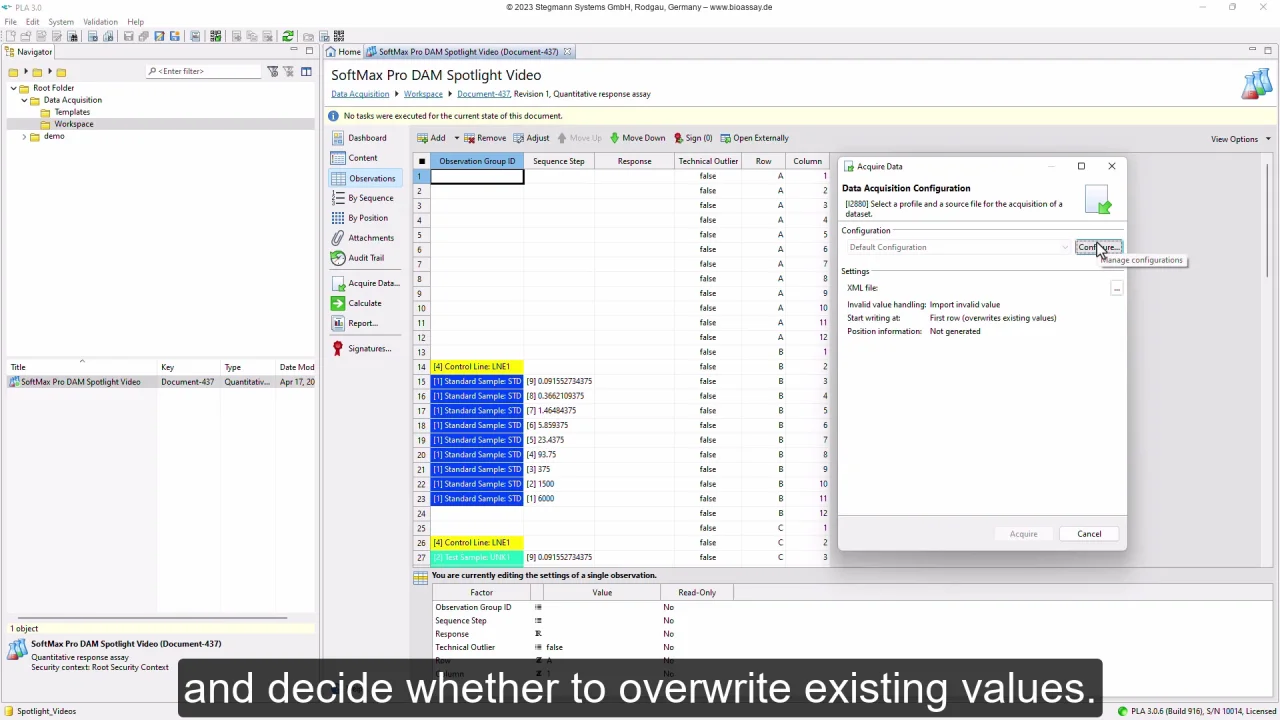Open the Attachments section
The height and width of the screenshot is (720, 1280).
362,238
